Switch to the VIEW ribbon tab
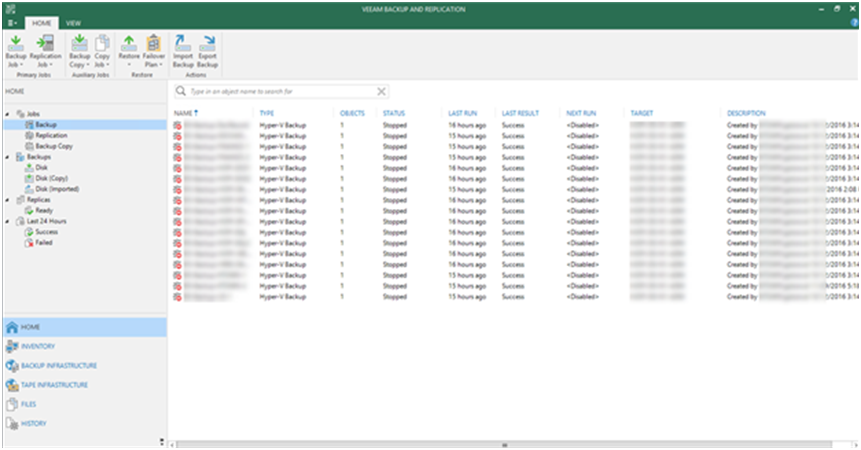Viewport: 861px width, 450px height. [x=73, y=23]
